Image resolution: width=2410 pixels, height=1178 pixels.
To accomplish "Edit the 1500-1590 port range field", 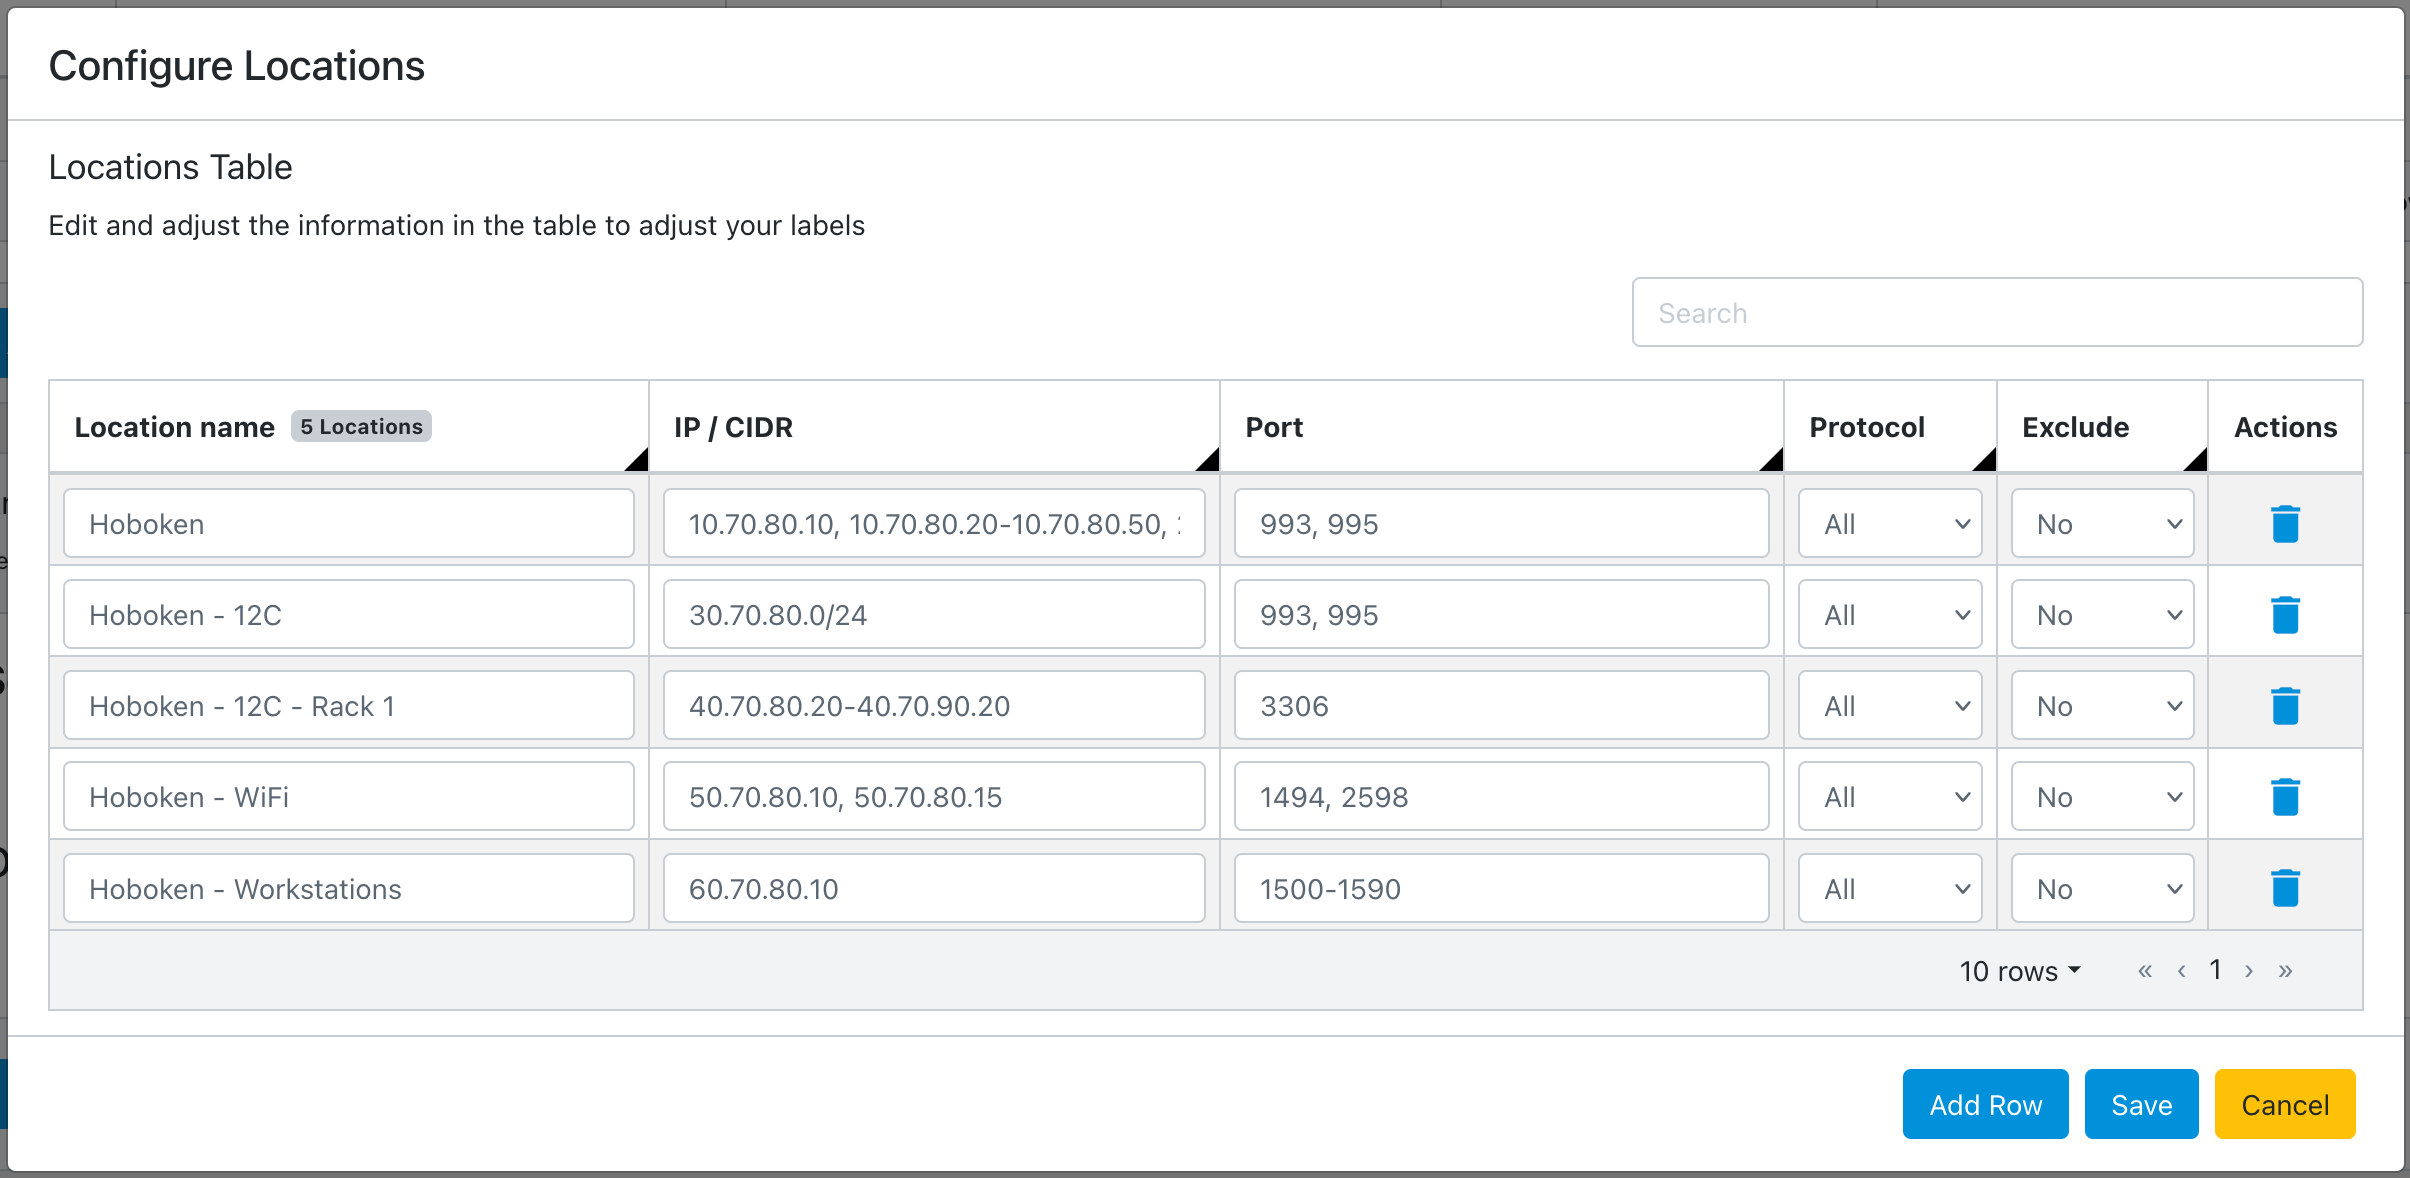I will (x=1502, y=888).
